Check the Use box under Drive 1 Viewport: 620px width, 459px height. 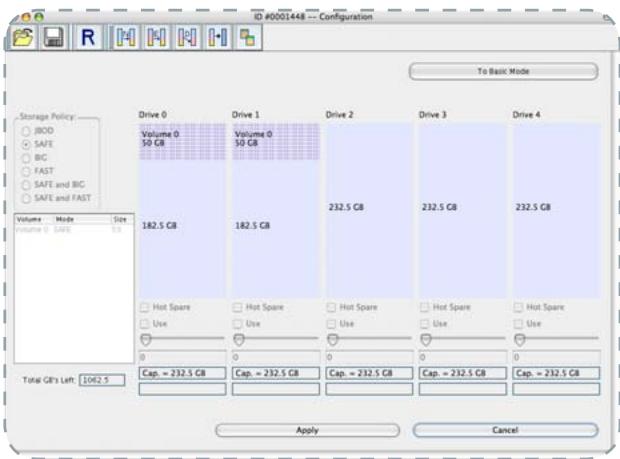coord(237,324)
